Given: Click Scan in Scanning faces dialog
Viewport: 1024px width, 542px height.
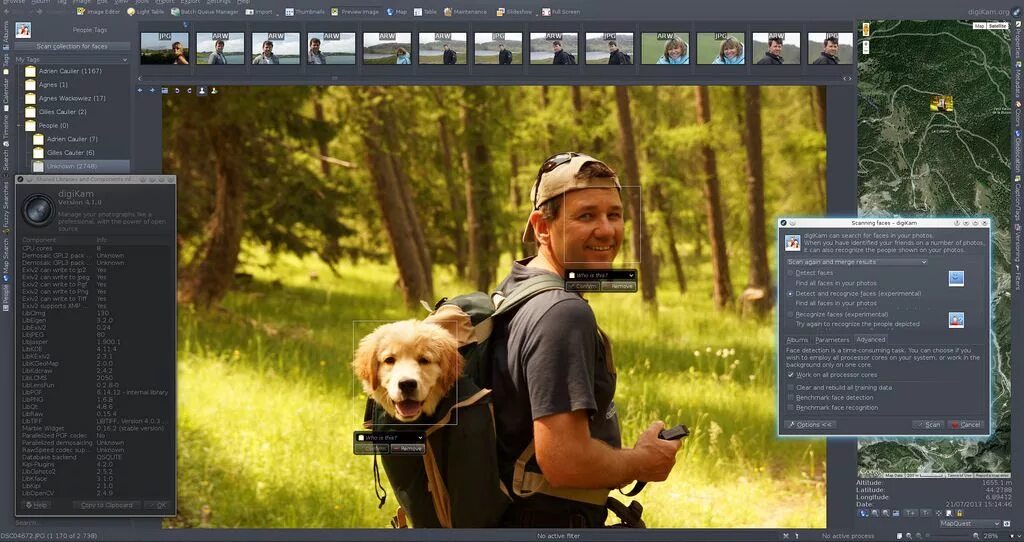Looking at the screenshot, I should coord(929,424).
